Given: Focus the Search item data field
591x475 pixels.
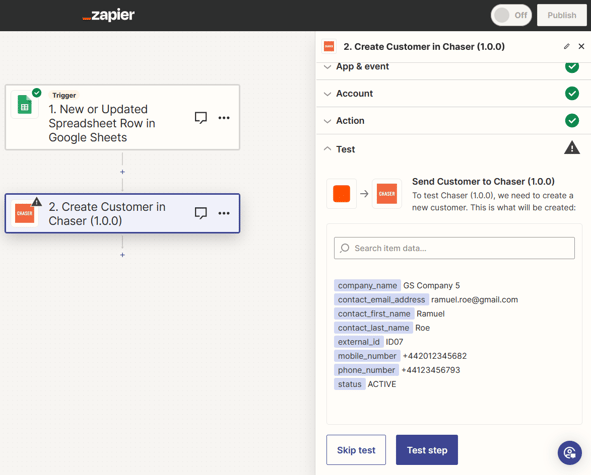Looking at the screenshot, I should coord(454,248).
